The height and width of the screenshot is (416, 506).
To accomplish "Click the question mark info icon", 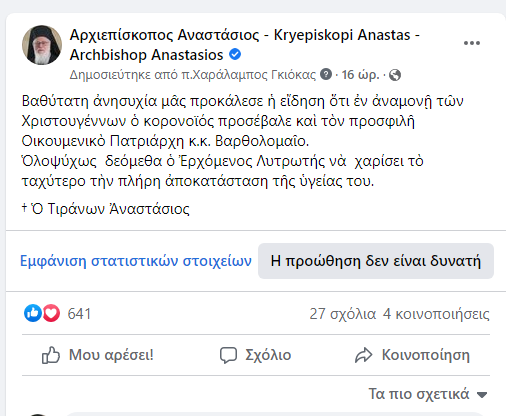I will click(x=326, y=74).
